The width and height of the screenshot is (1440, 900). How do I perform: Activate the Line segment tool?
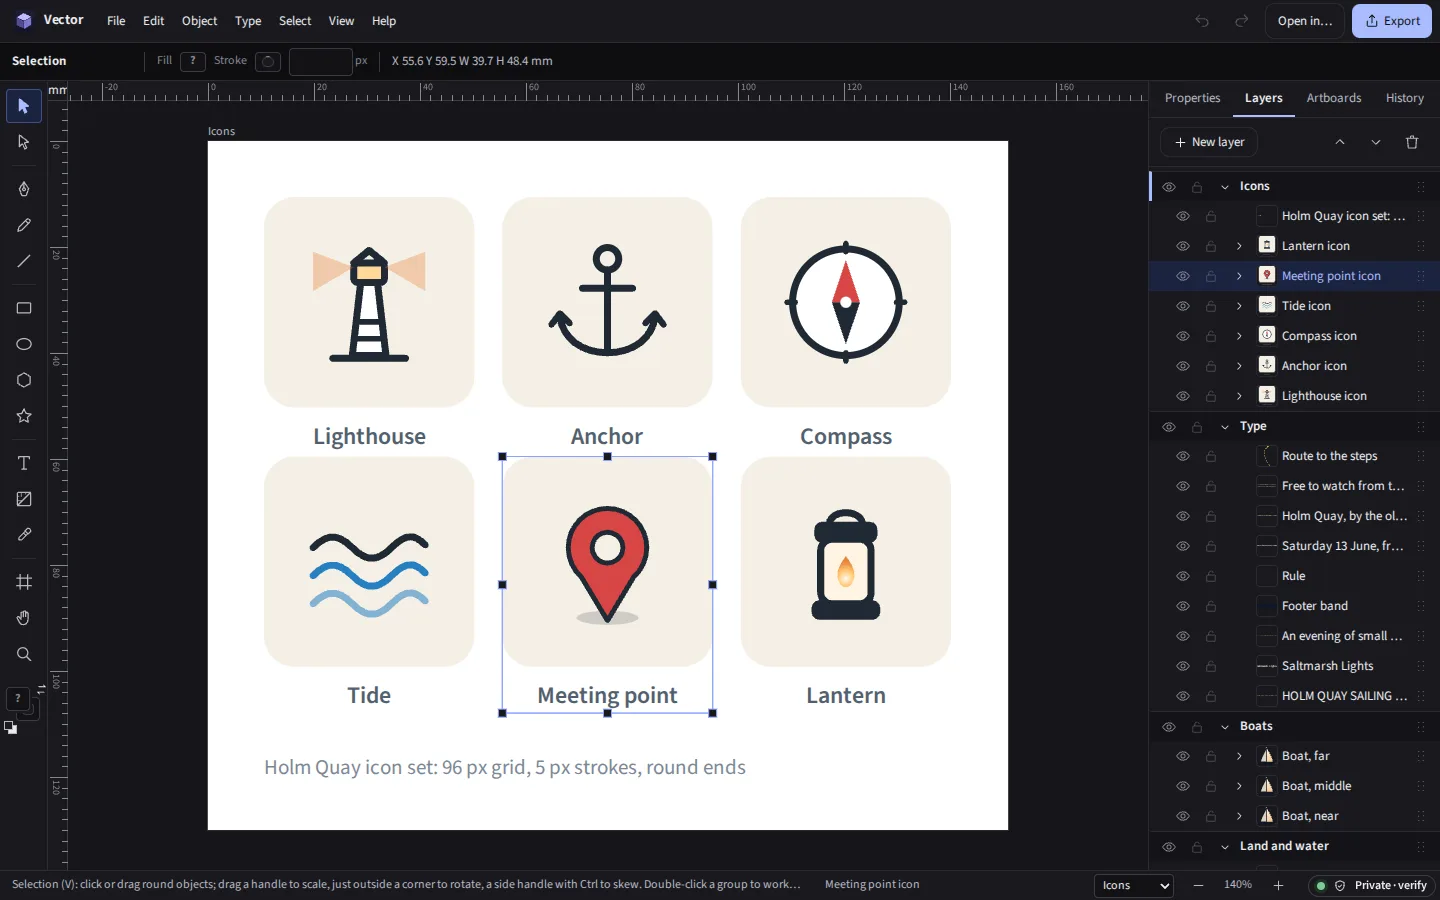24,261
